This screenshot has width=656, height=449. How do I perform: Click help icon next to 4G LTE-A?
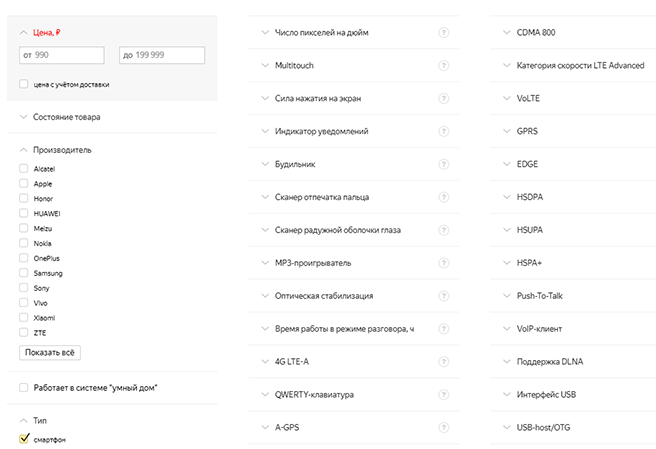point(443,361)
